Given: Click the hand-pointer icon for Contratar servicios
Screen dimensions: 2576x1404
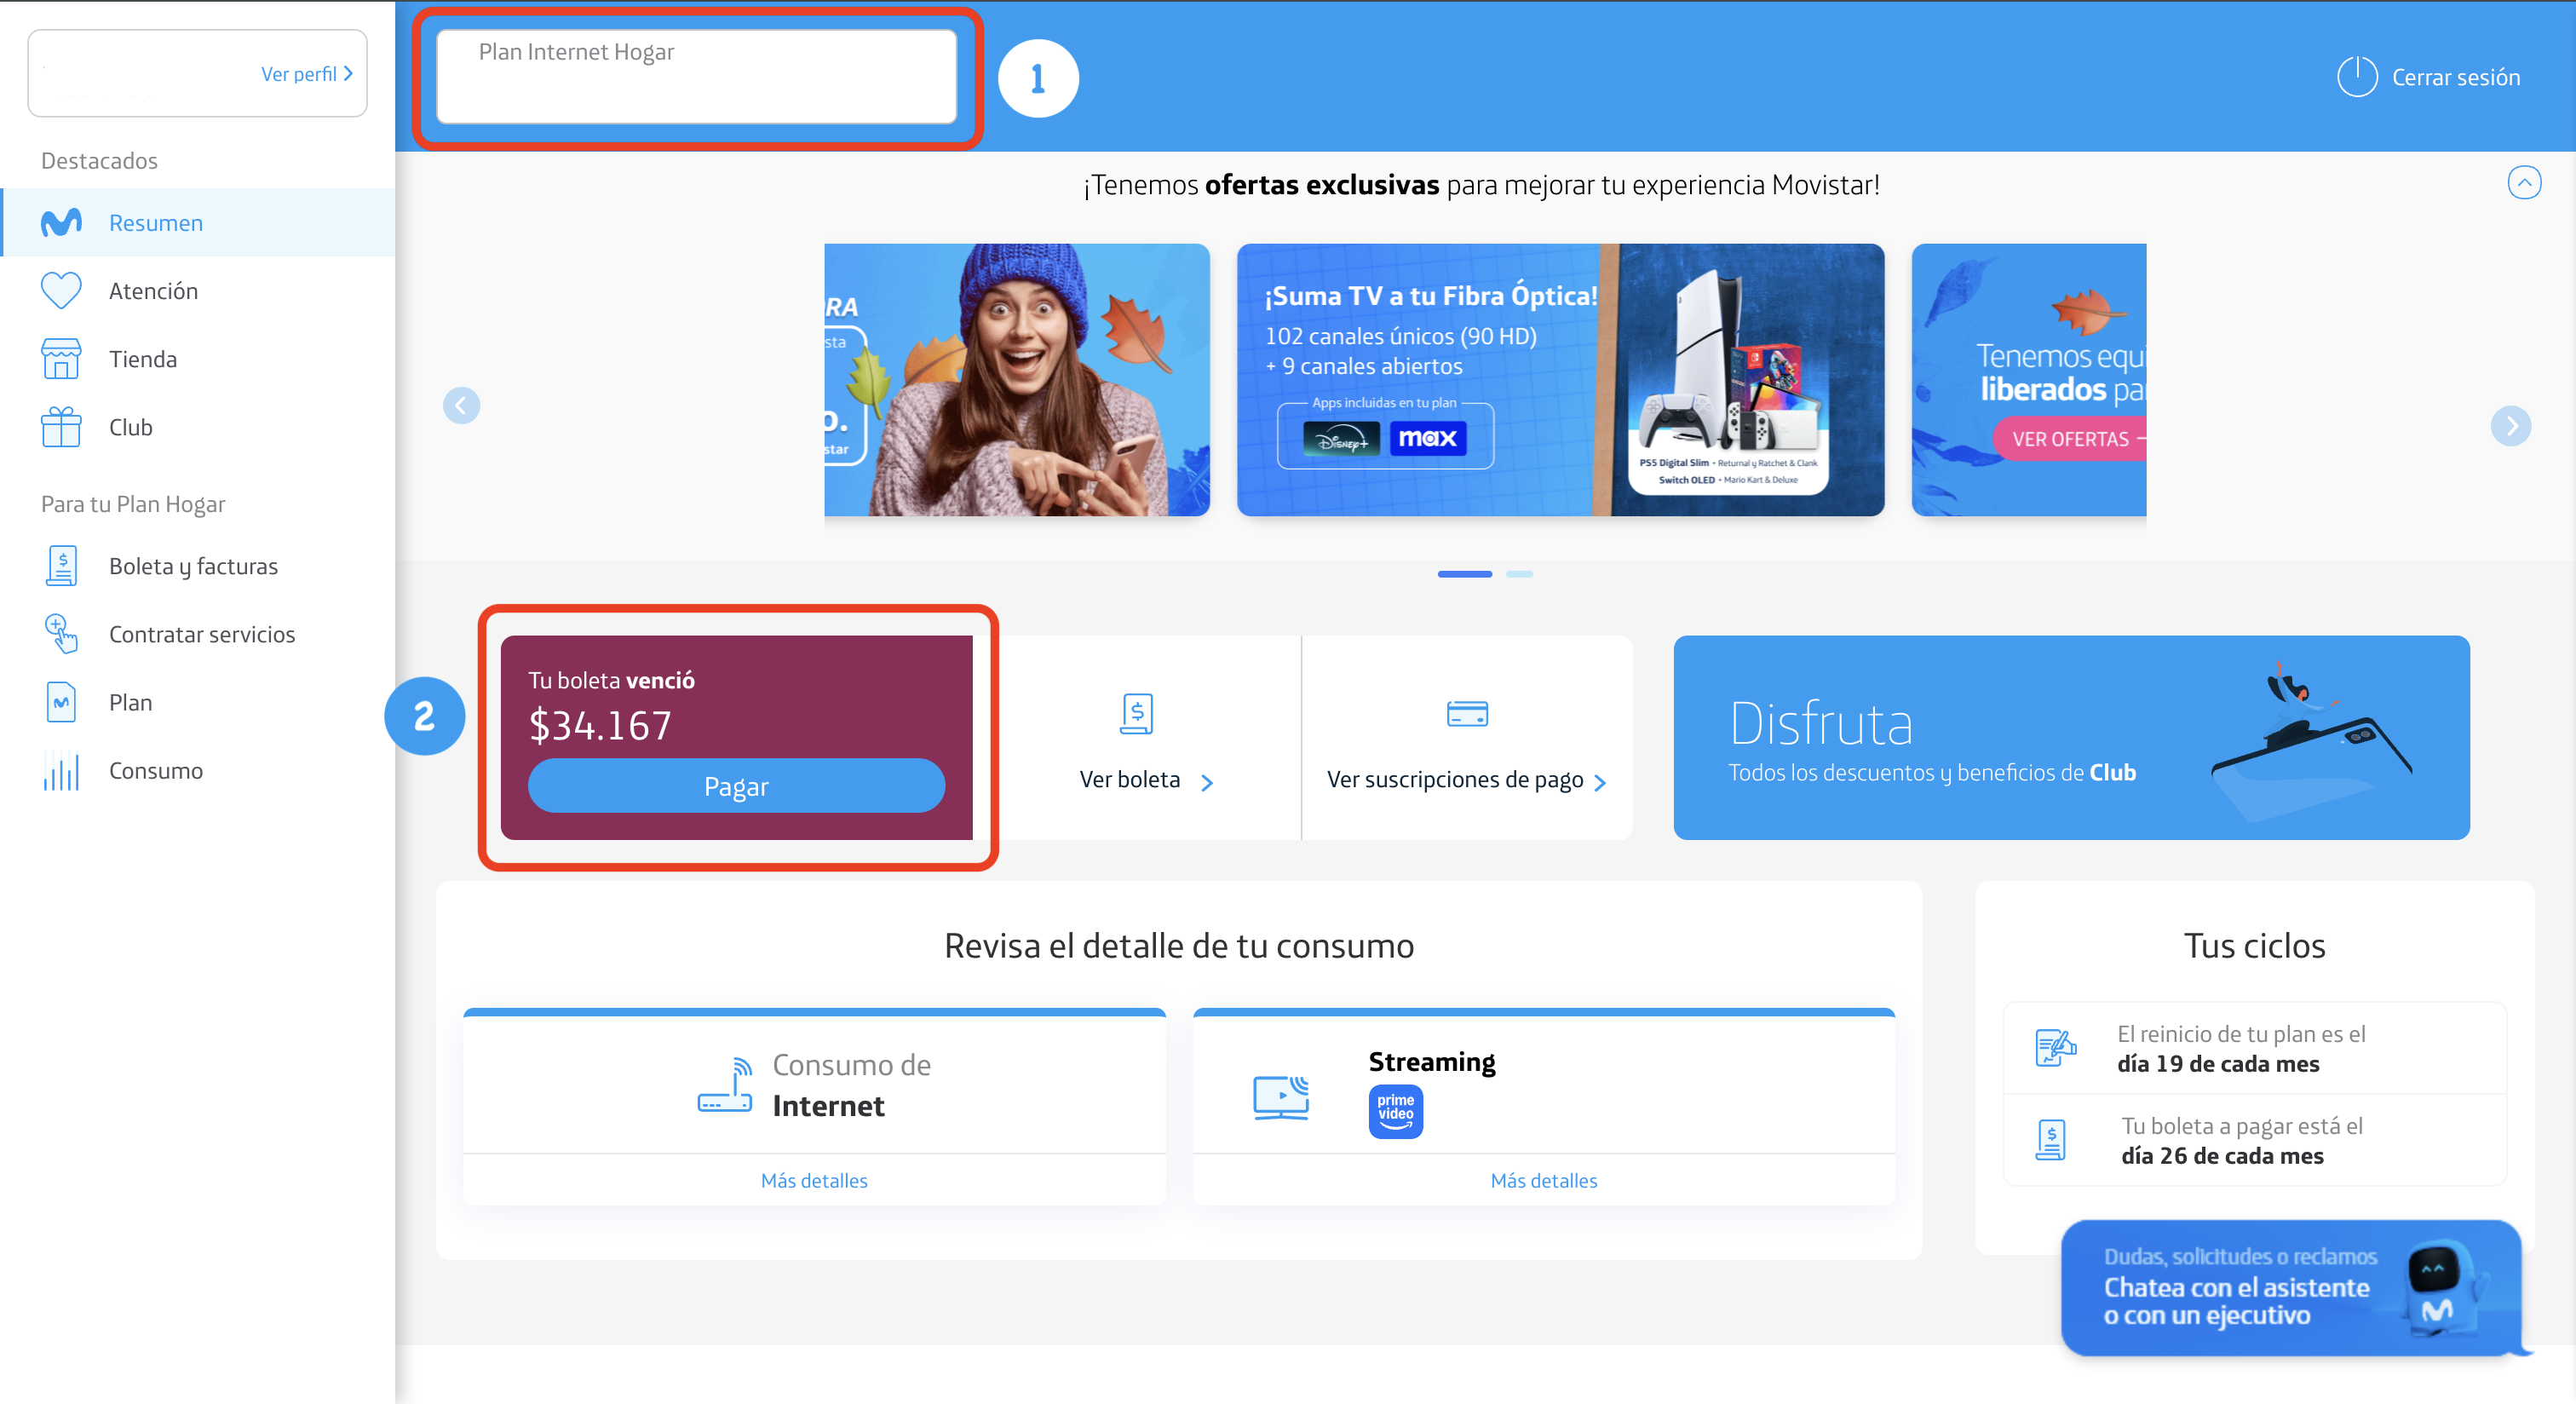Looking at the screenshot, I should [x=61, y=634].
